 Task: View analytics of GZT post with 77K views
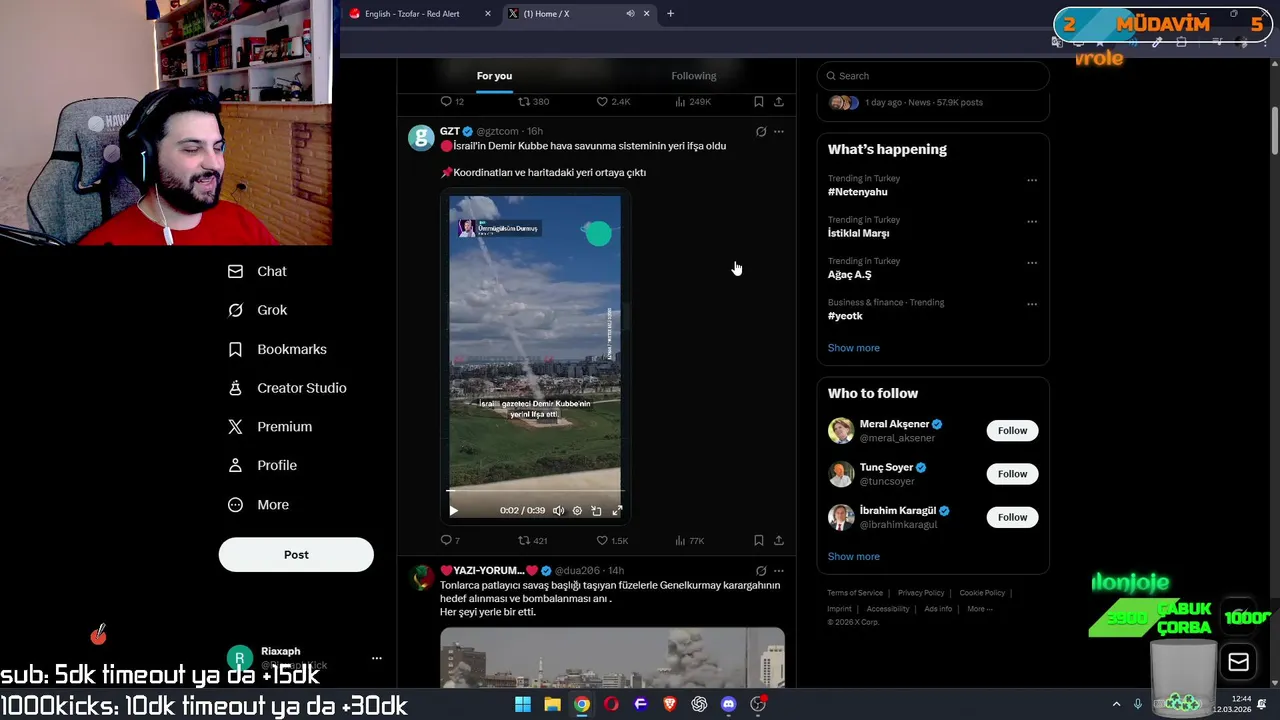[689, 540]
